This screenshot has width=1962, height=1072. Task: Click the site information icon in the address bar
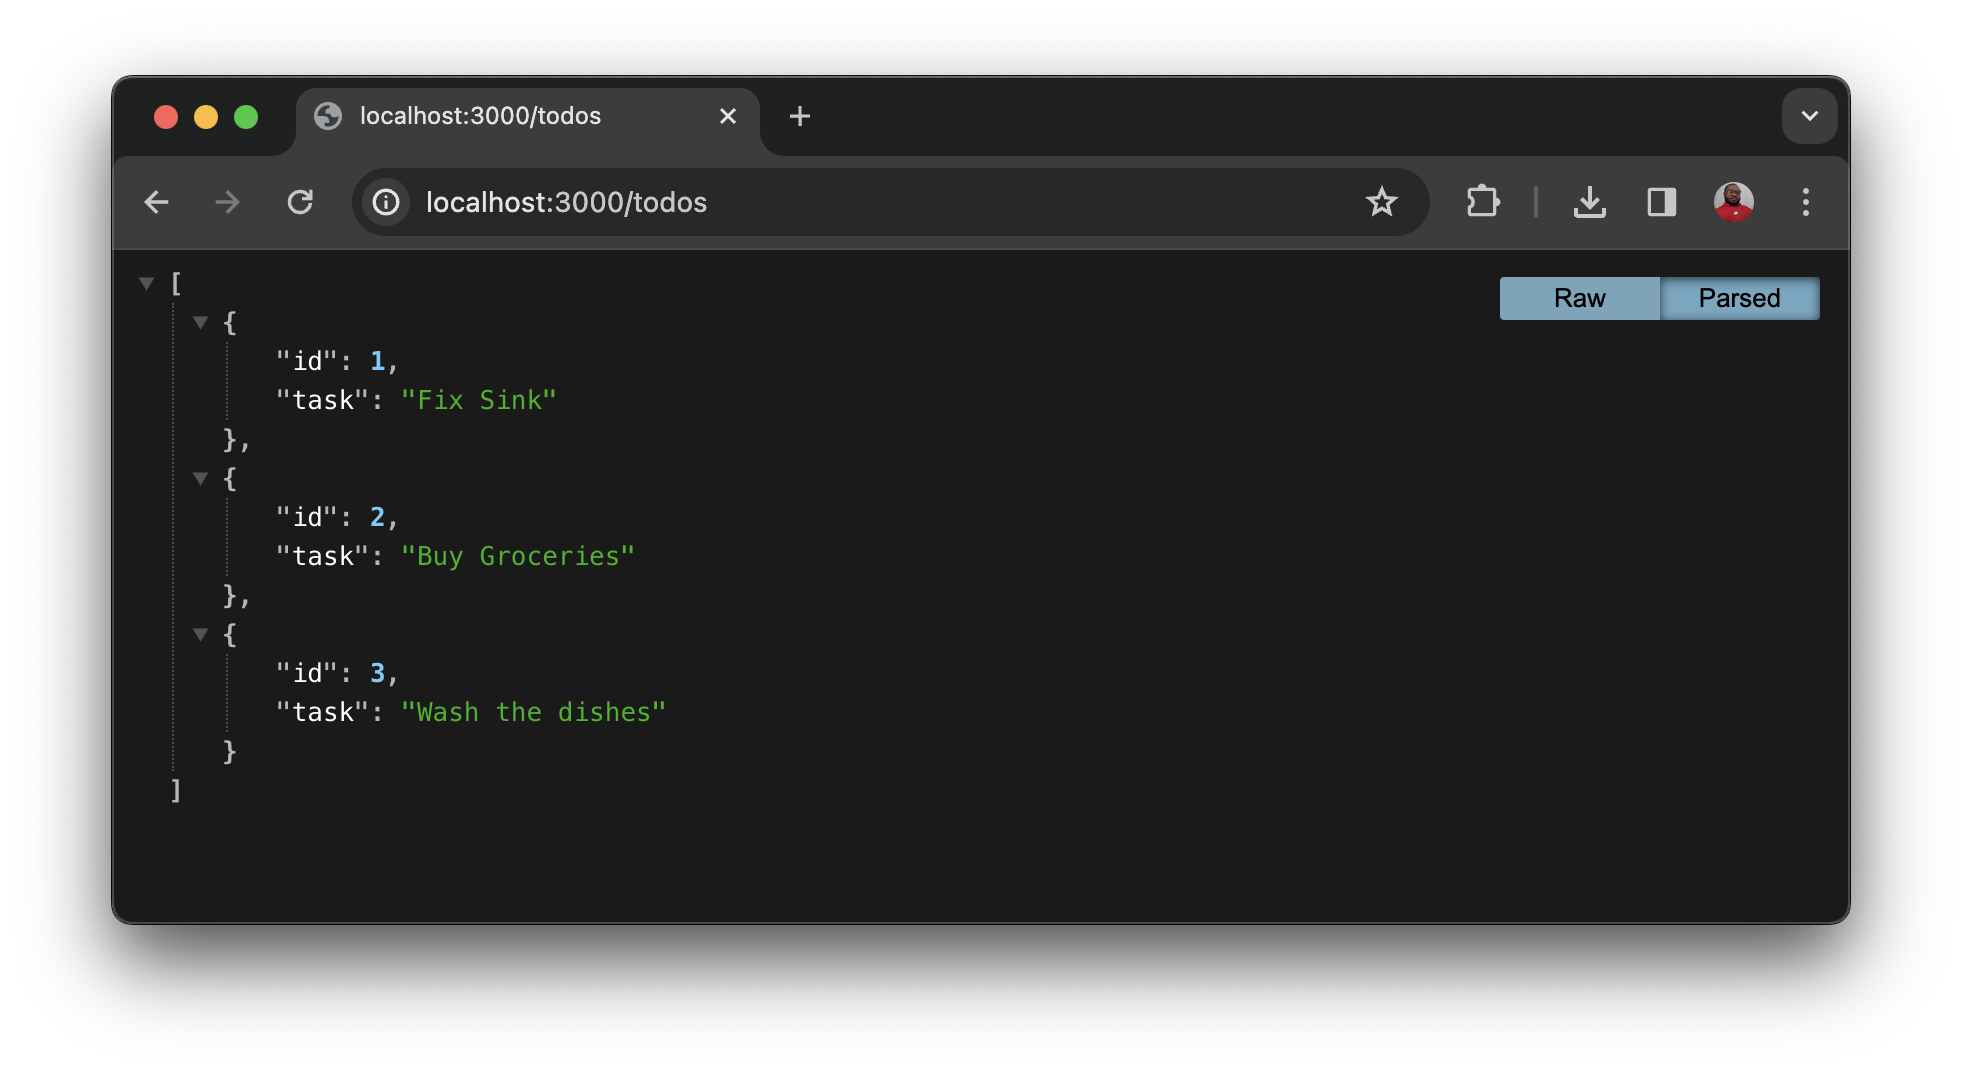click(385, 202)
